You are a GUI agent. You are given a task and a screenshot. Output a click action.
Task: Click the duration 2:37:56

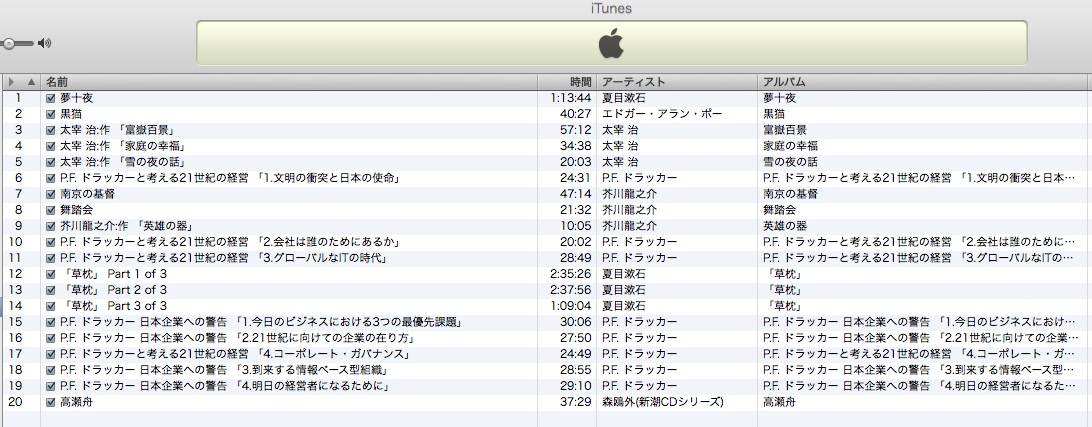pyautogui.click(x=570, y=290)
